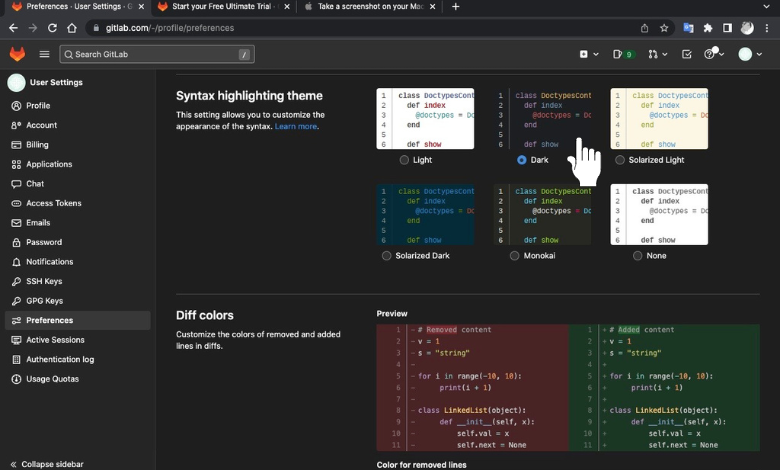
Task: Click the Authentication log icon
Action: (16, 359)
